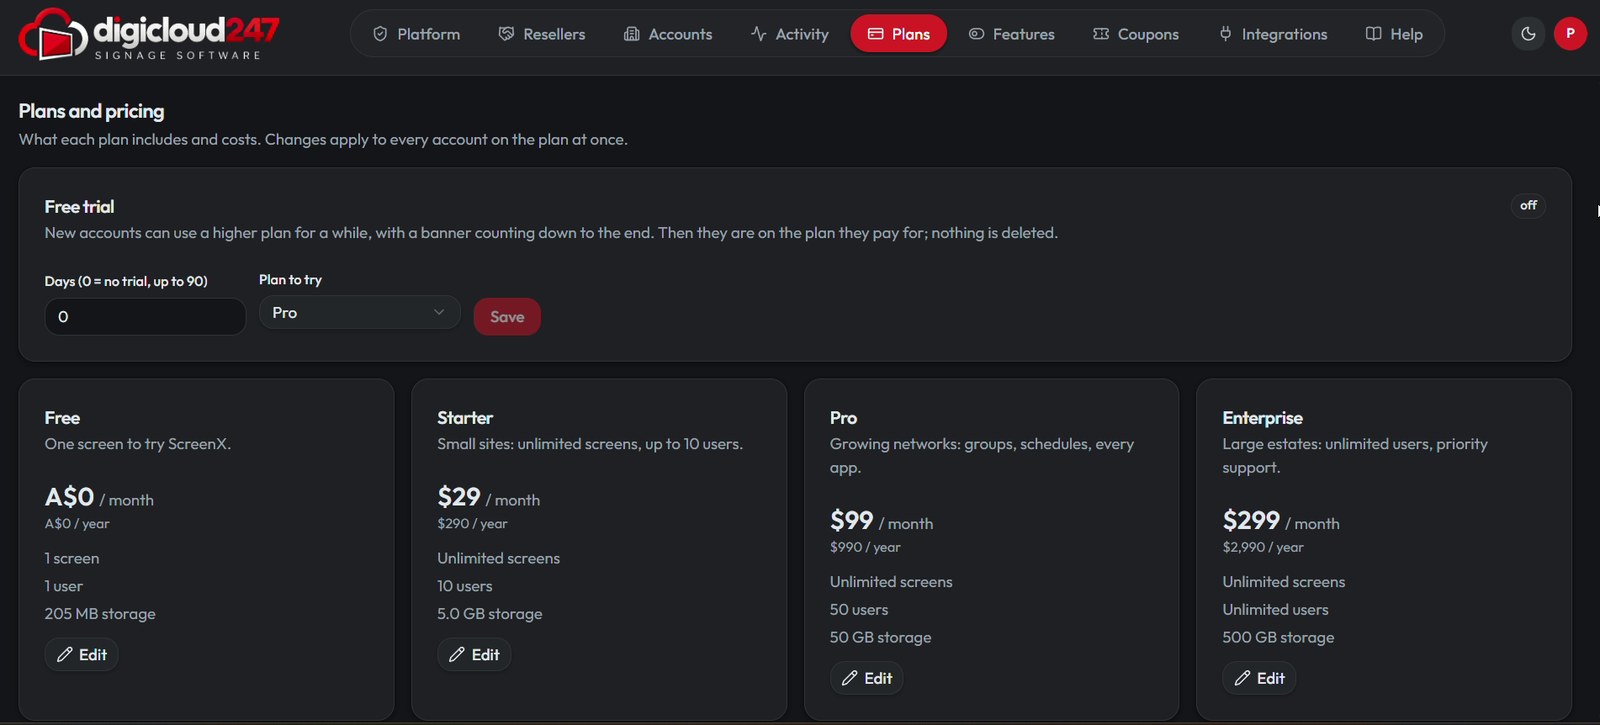Click the 5.0 GB storage text
The height and width of the screenshot is (725, 1600).
490,614
